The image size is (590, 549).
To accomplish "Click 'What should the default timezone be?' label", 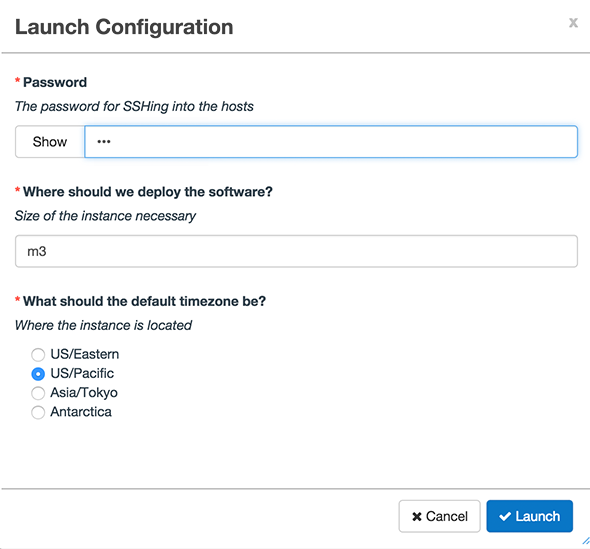I will 144,301.
